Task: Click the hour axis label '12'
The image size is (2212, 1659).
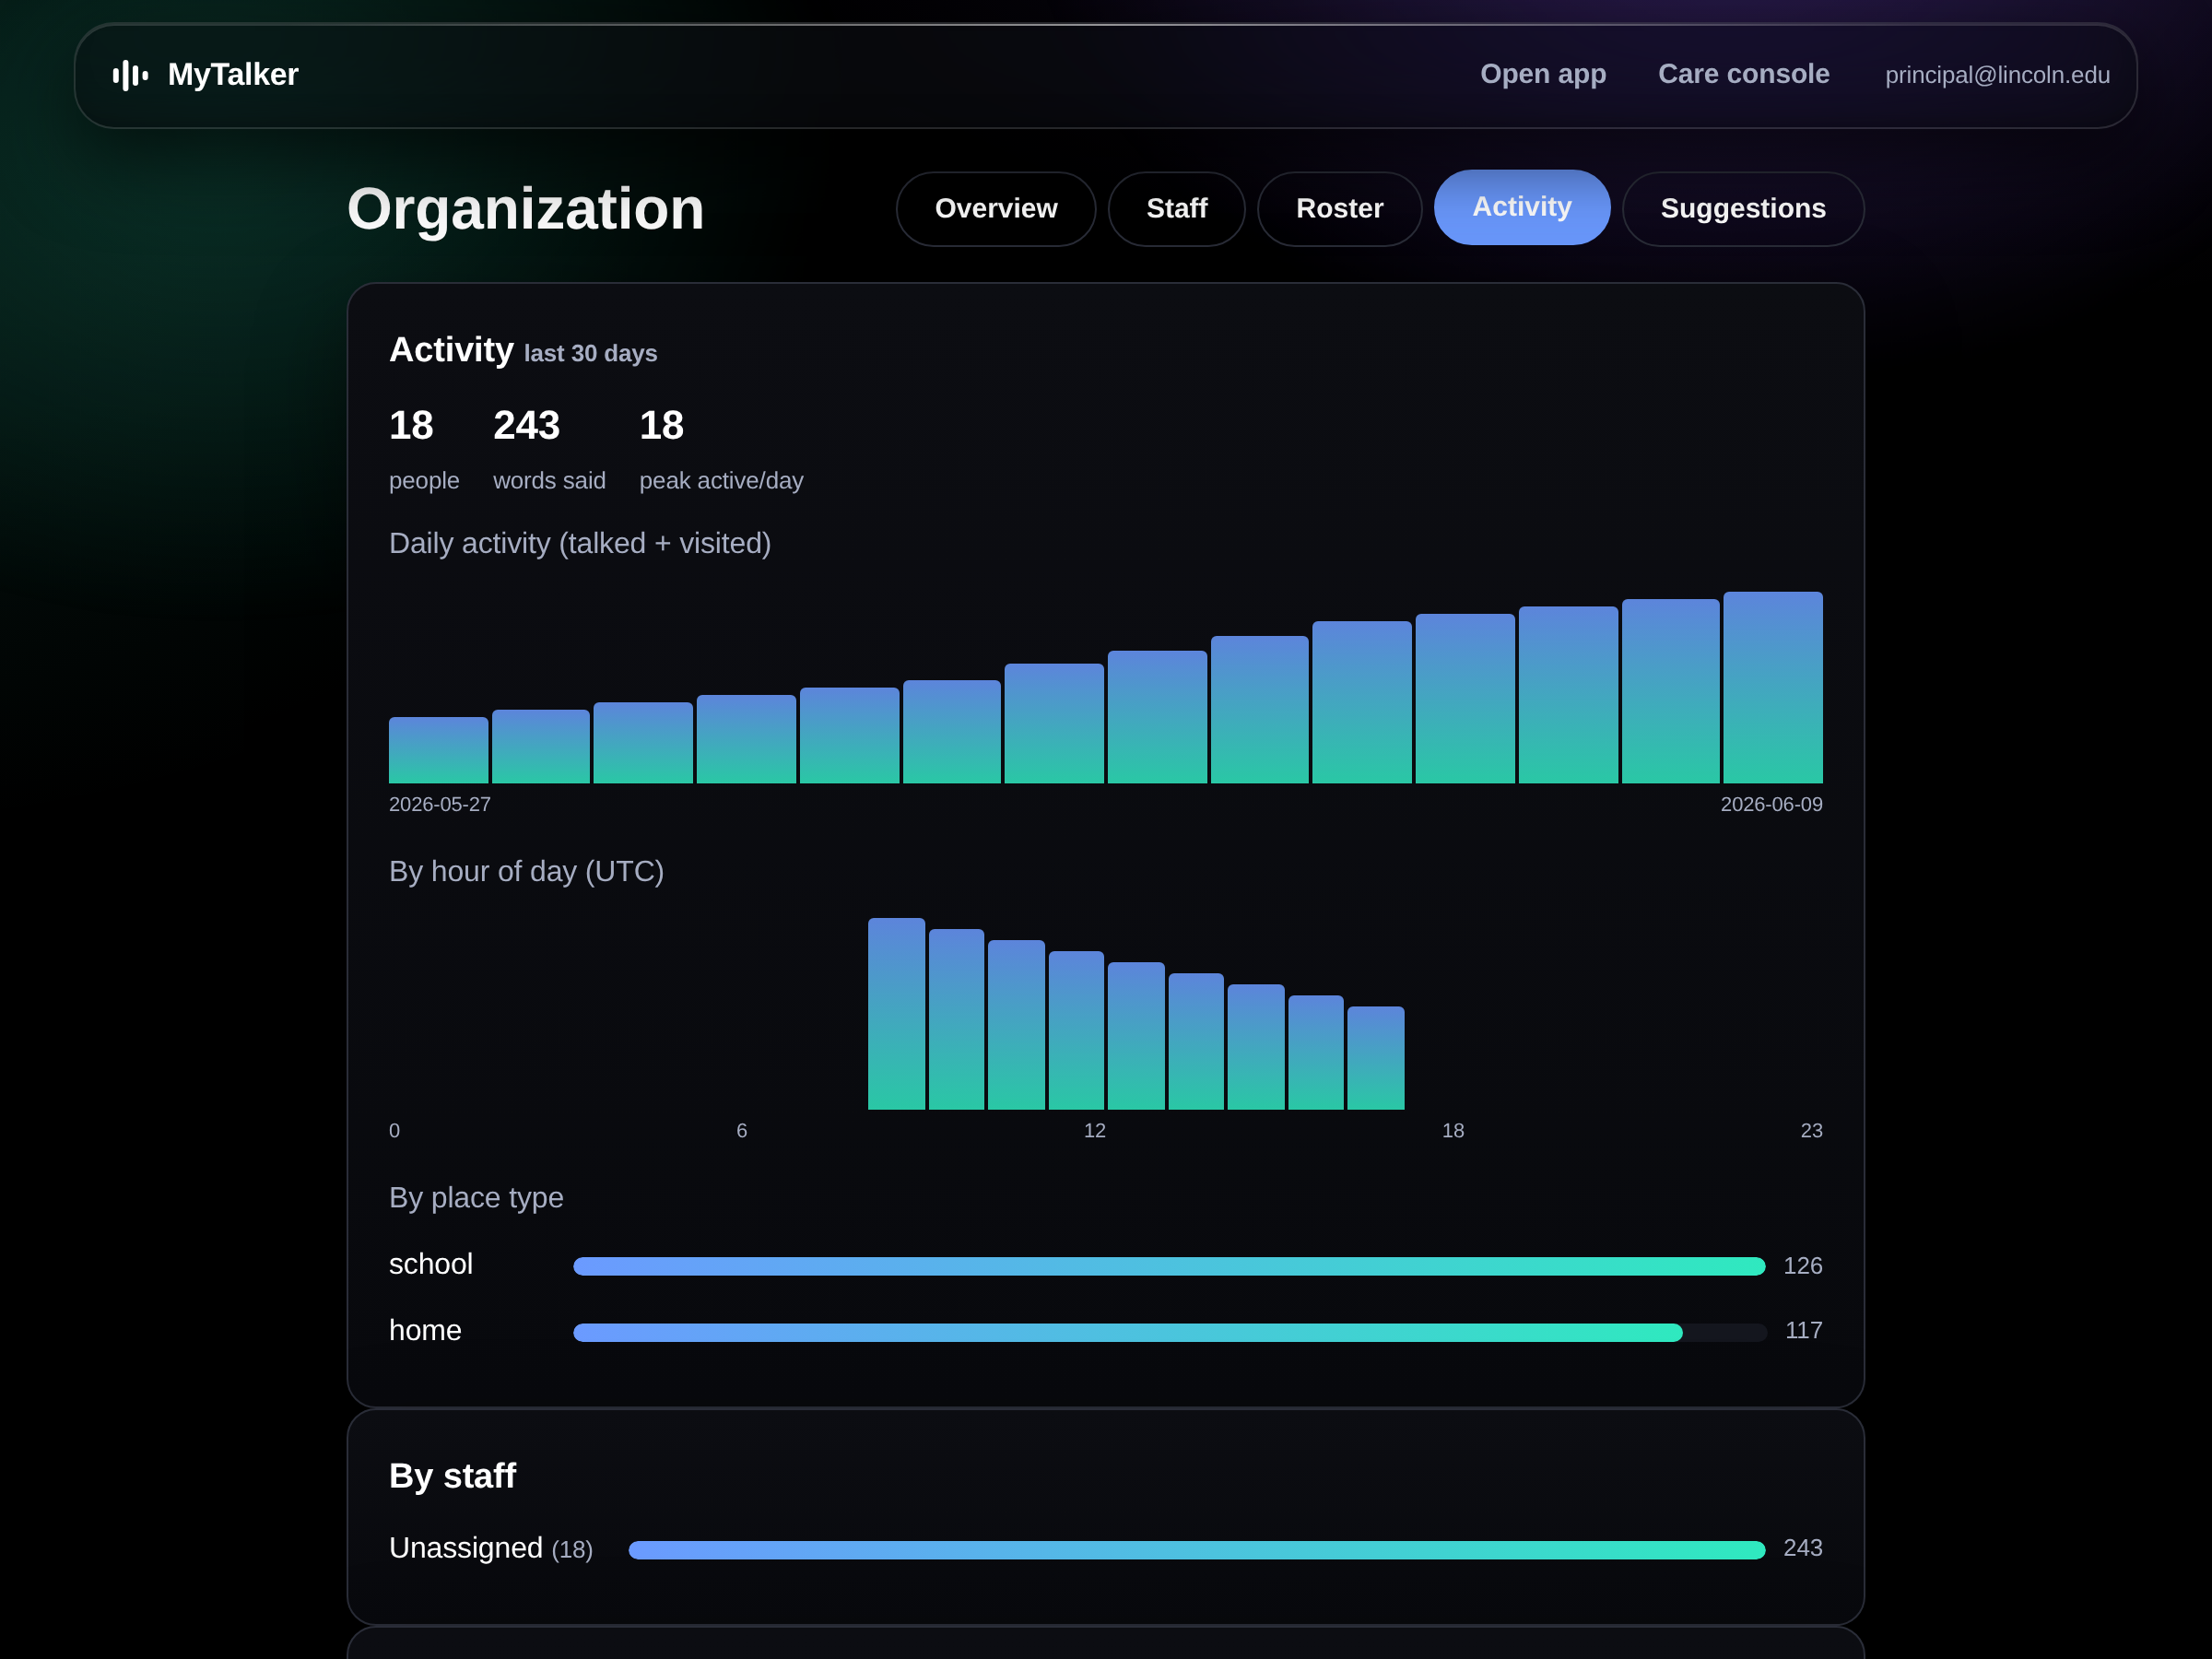Action: [x=1095, y=1131]
